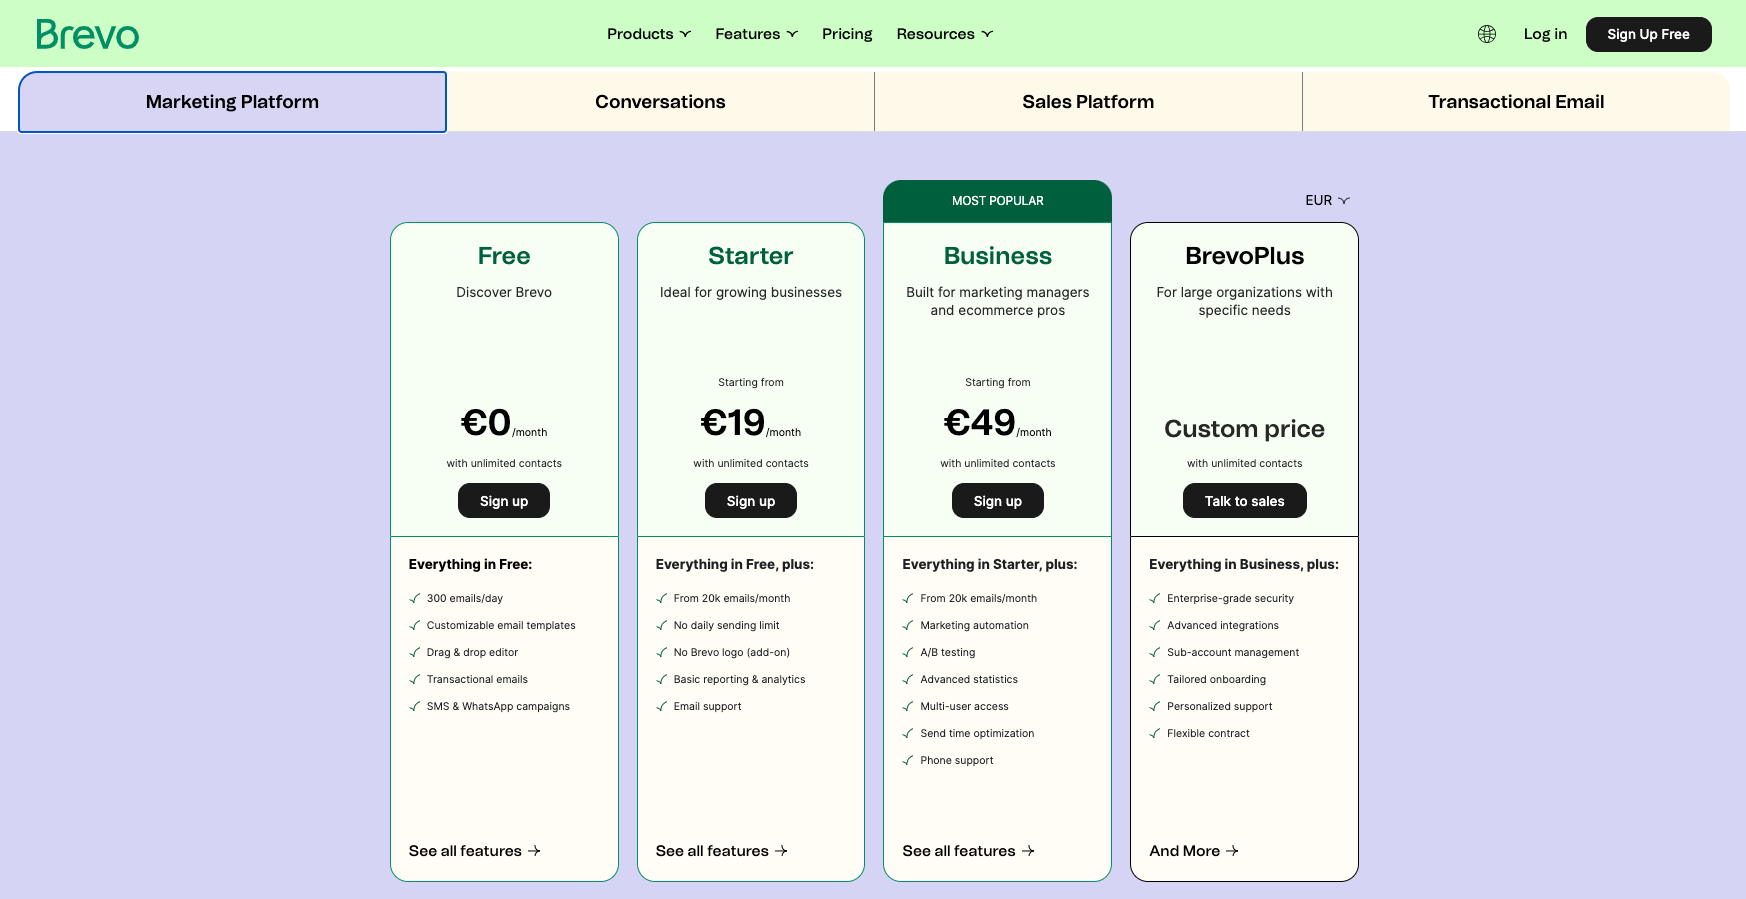
Task: Click checkmark beside SMS & WhatsApp campaigns
Action: point(414,706)
